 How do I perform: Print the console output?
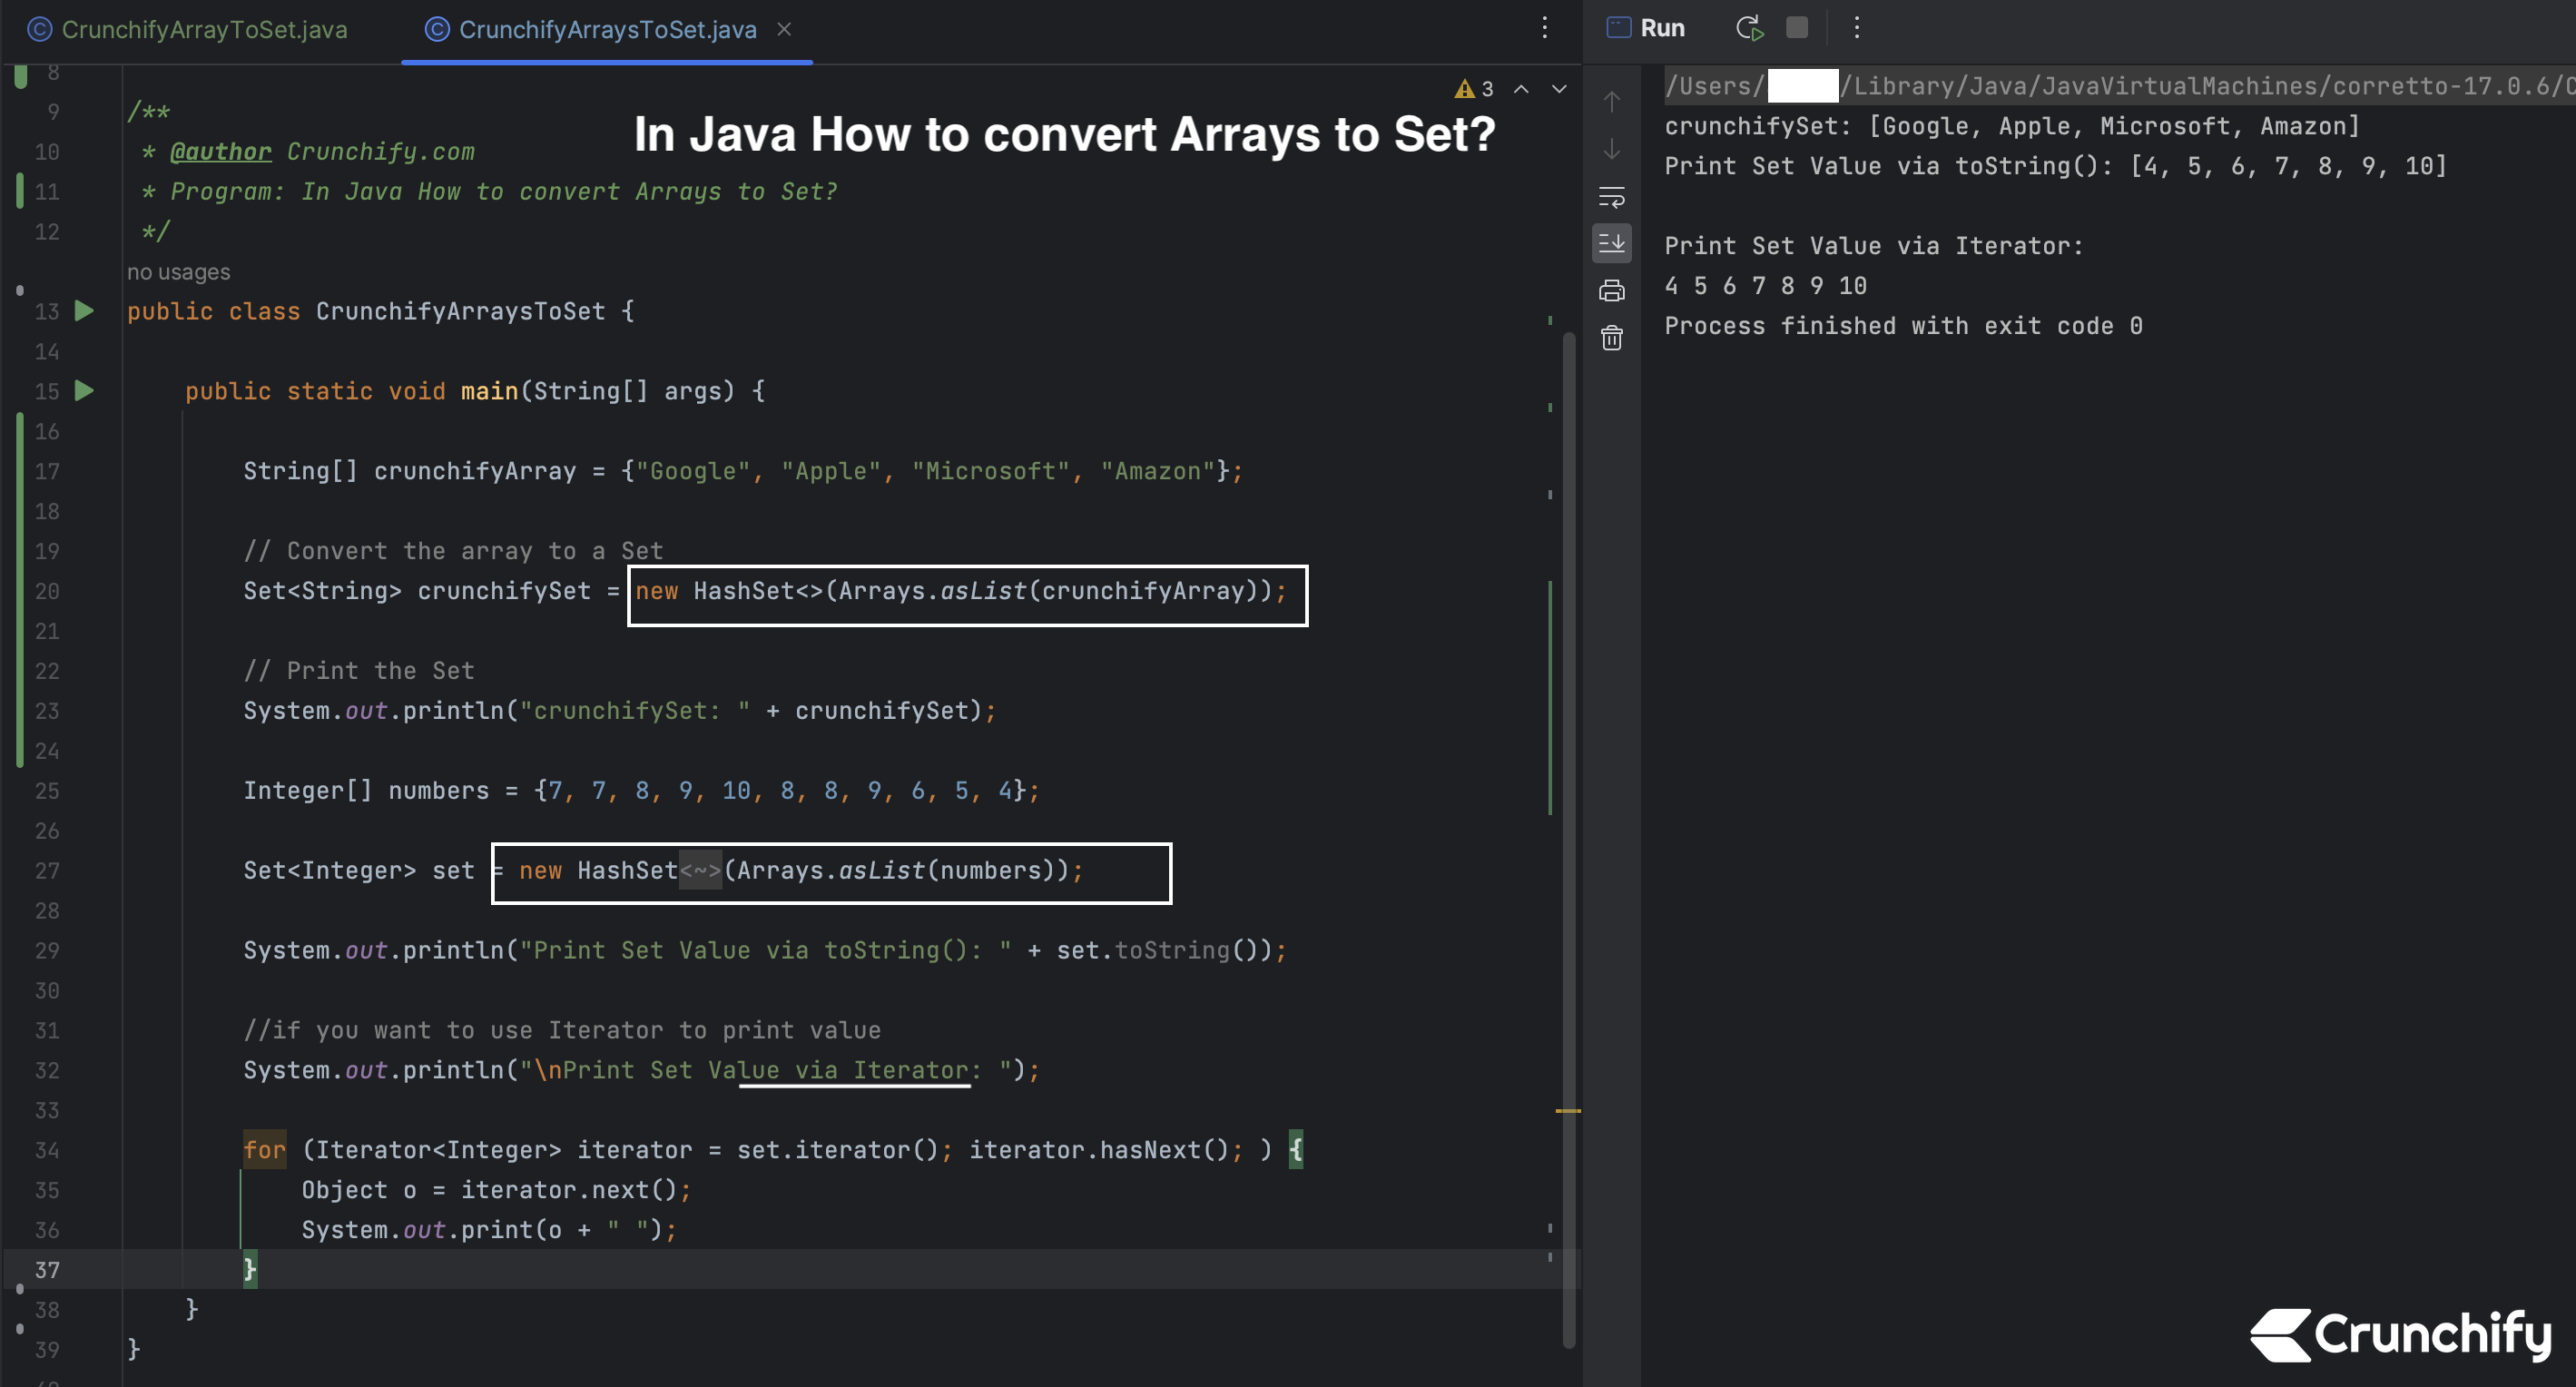pos(1612,291)
